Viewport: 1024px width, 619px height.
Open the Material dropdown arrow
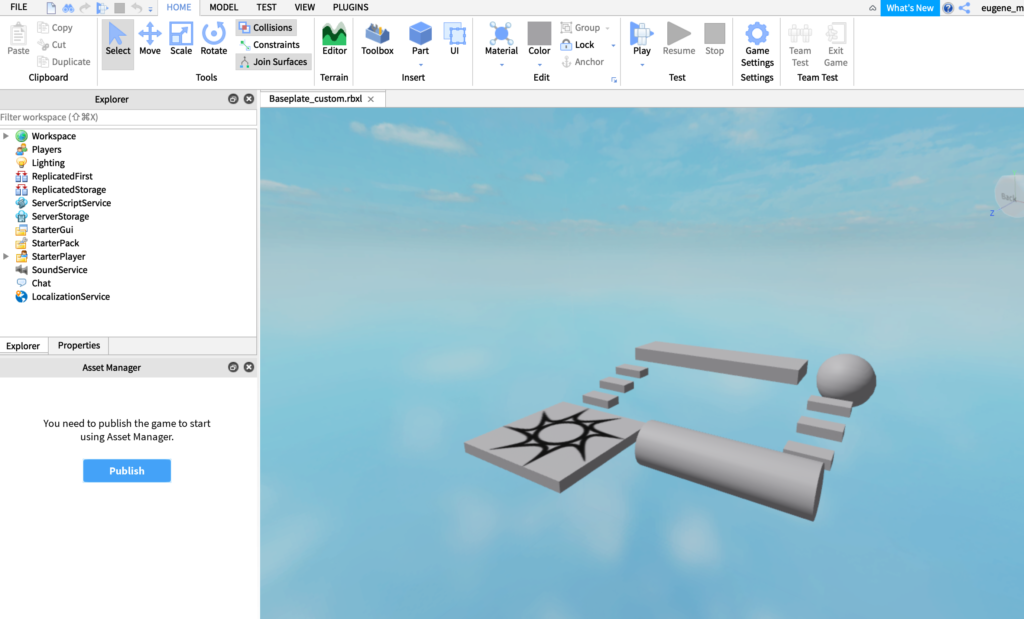click(502, 65)
